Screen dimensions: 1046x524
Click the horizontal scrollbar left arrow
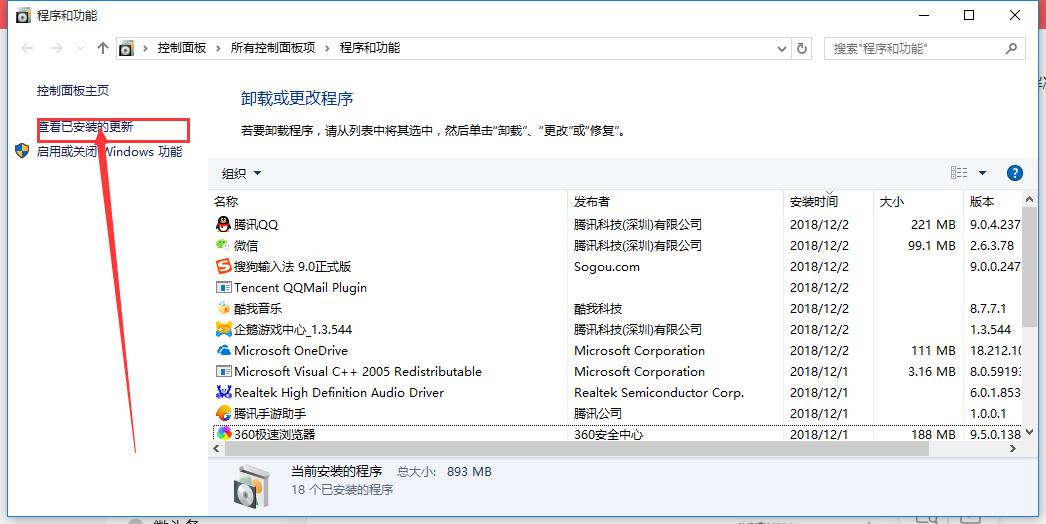click(217, 449)
